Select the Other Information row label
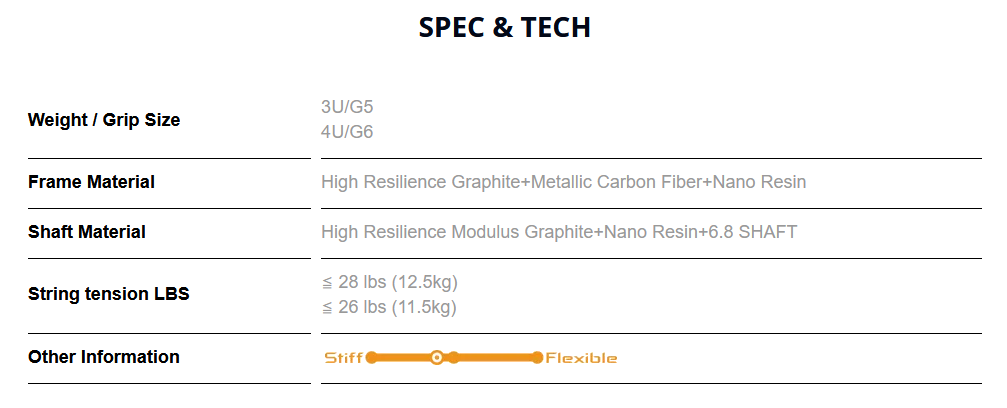The height and width of the screenshot is (408, 1007). point(104,357)
